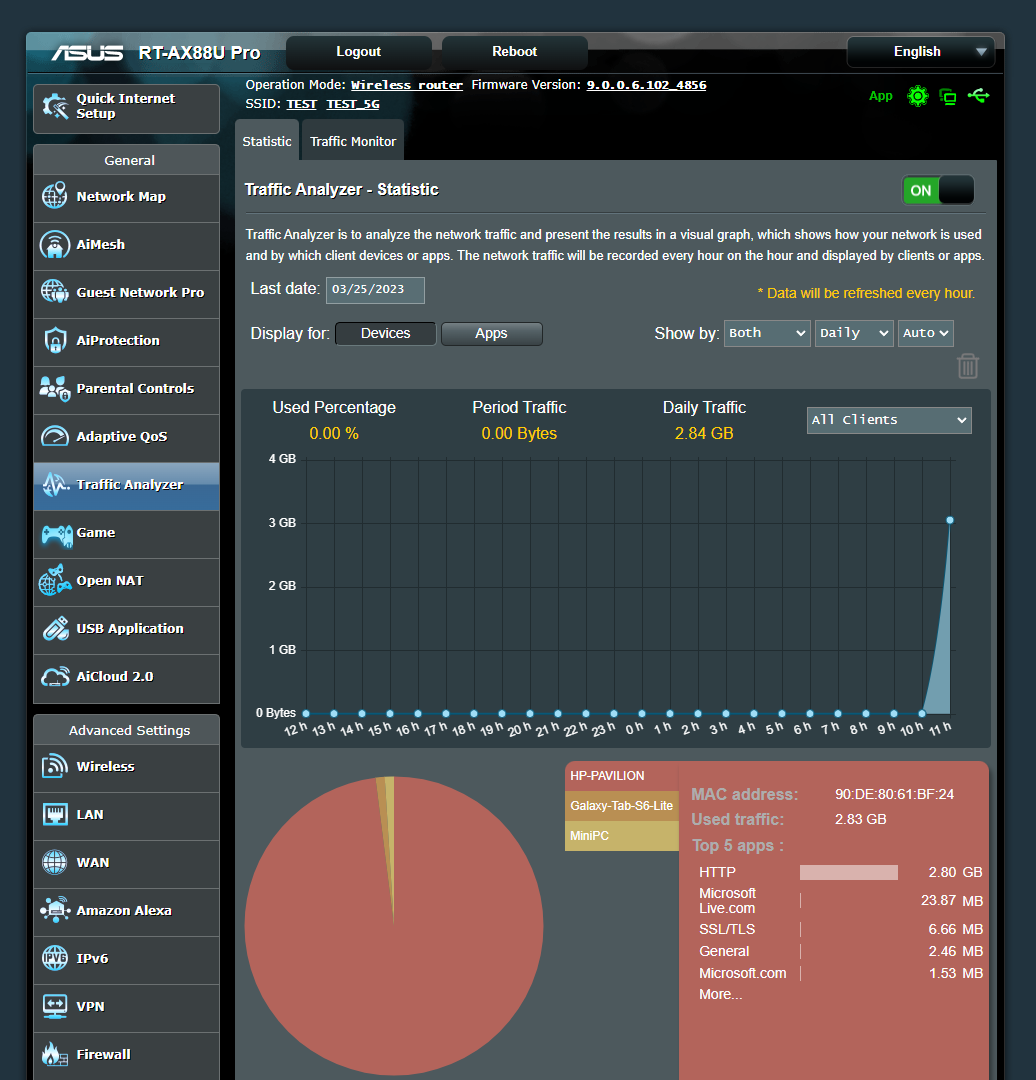Click the green network clients status icon

[x=948, y=96]
